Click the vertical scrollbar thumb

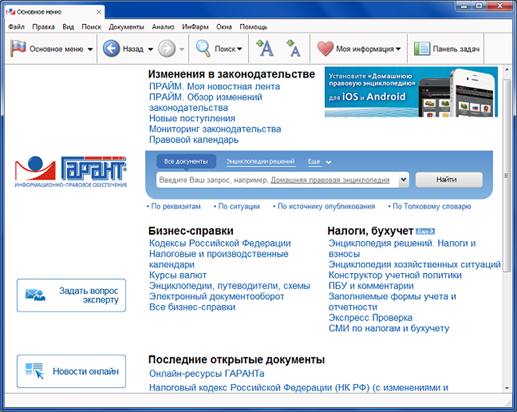pyautogui.click(x=507, y=176)
